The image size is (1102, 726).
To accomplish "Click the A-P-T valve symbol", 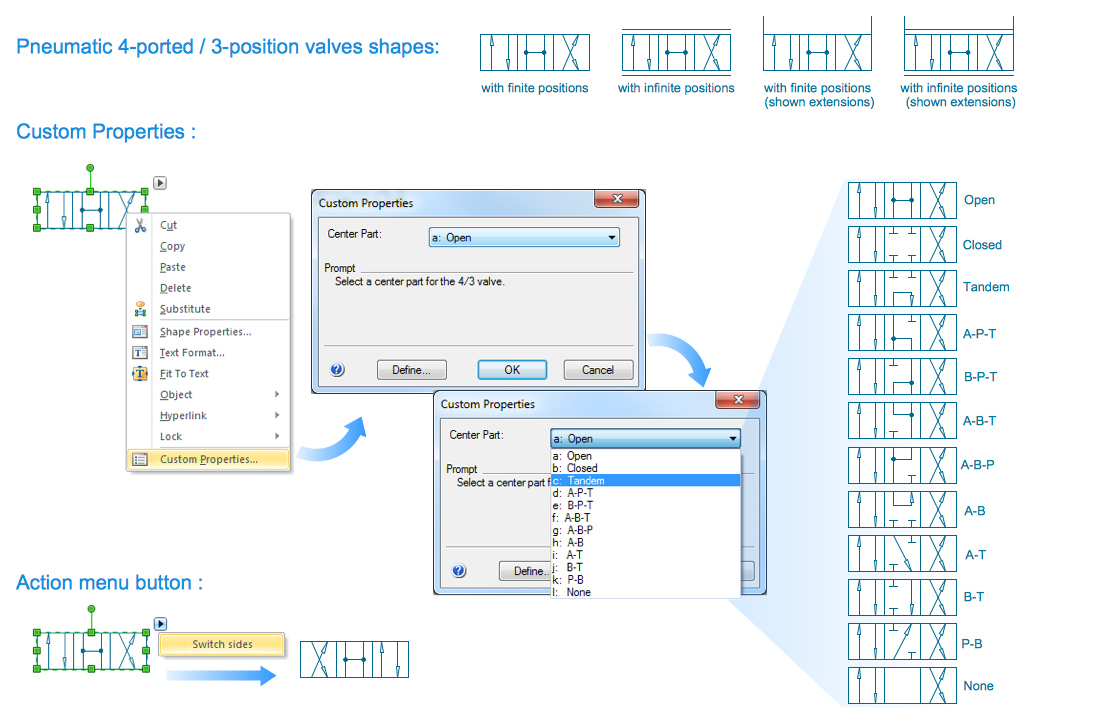I will 902,332.
